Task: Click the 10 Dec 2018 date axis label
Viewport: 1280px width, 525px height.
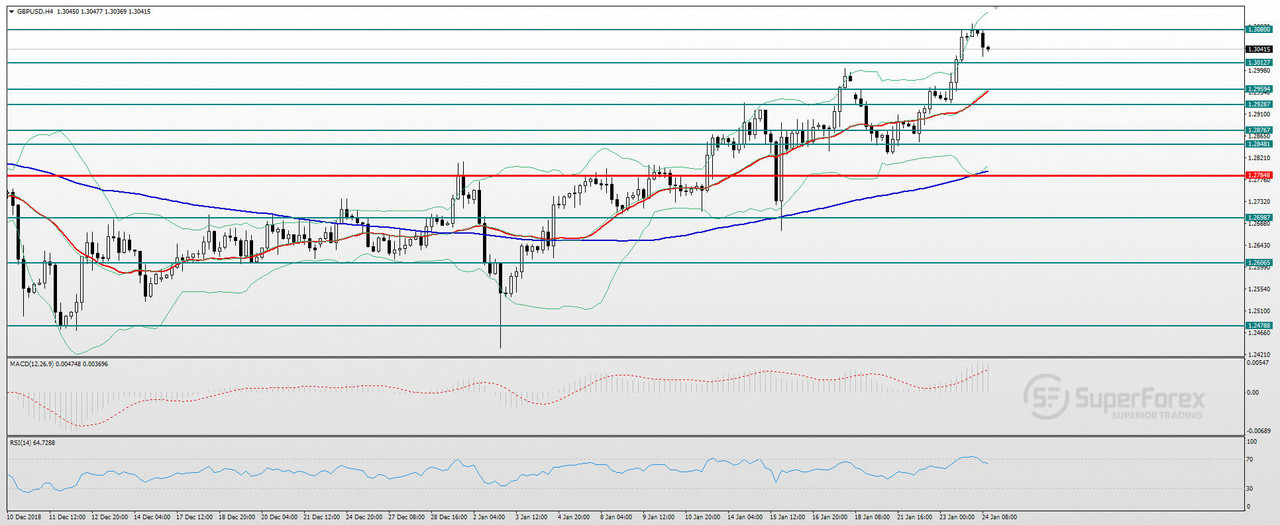Action: [x=24, y=518]
